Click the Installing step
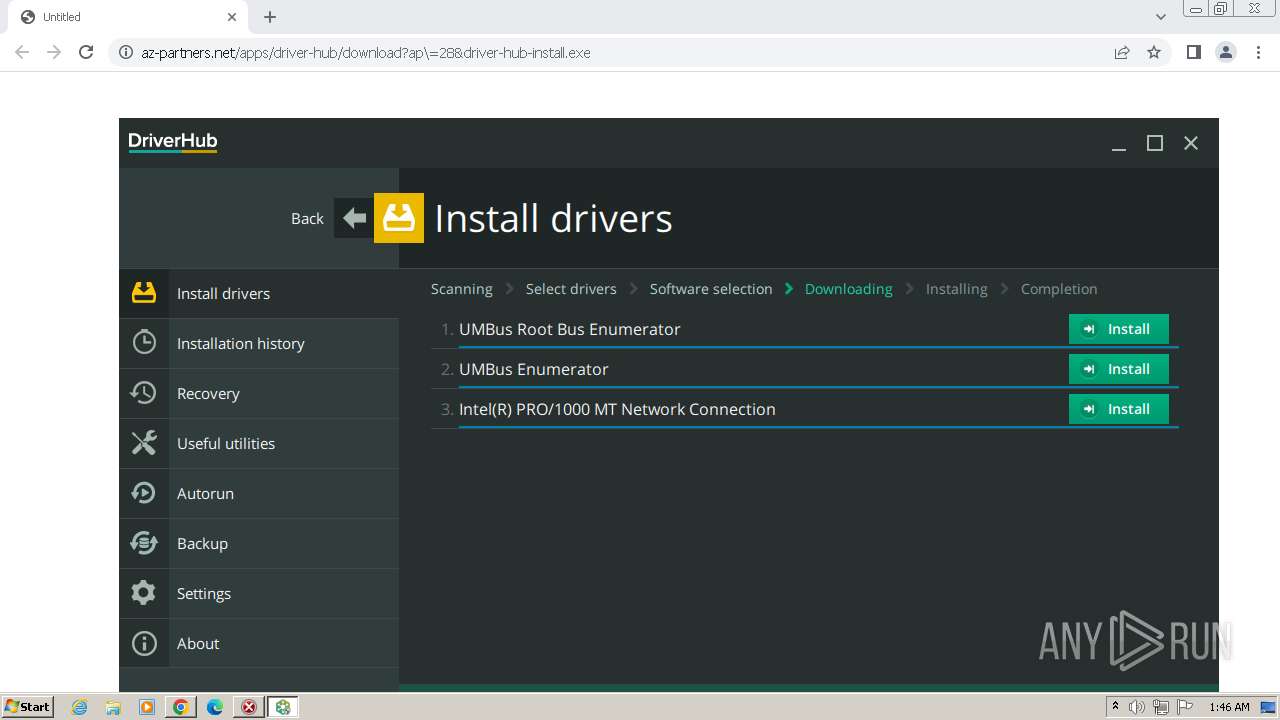 click(x=956, y=289)
